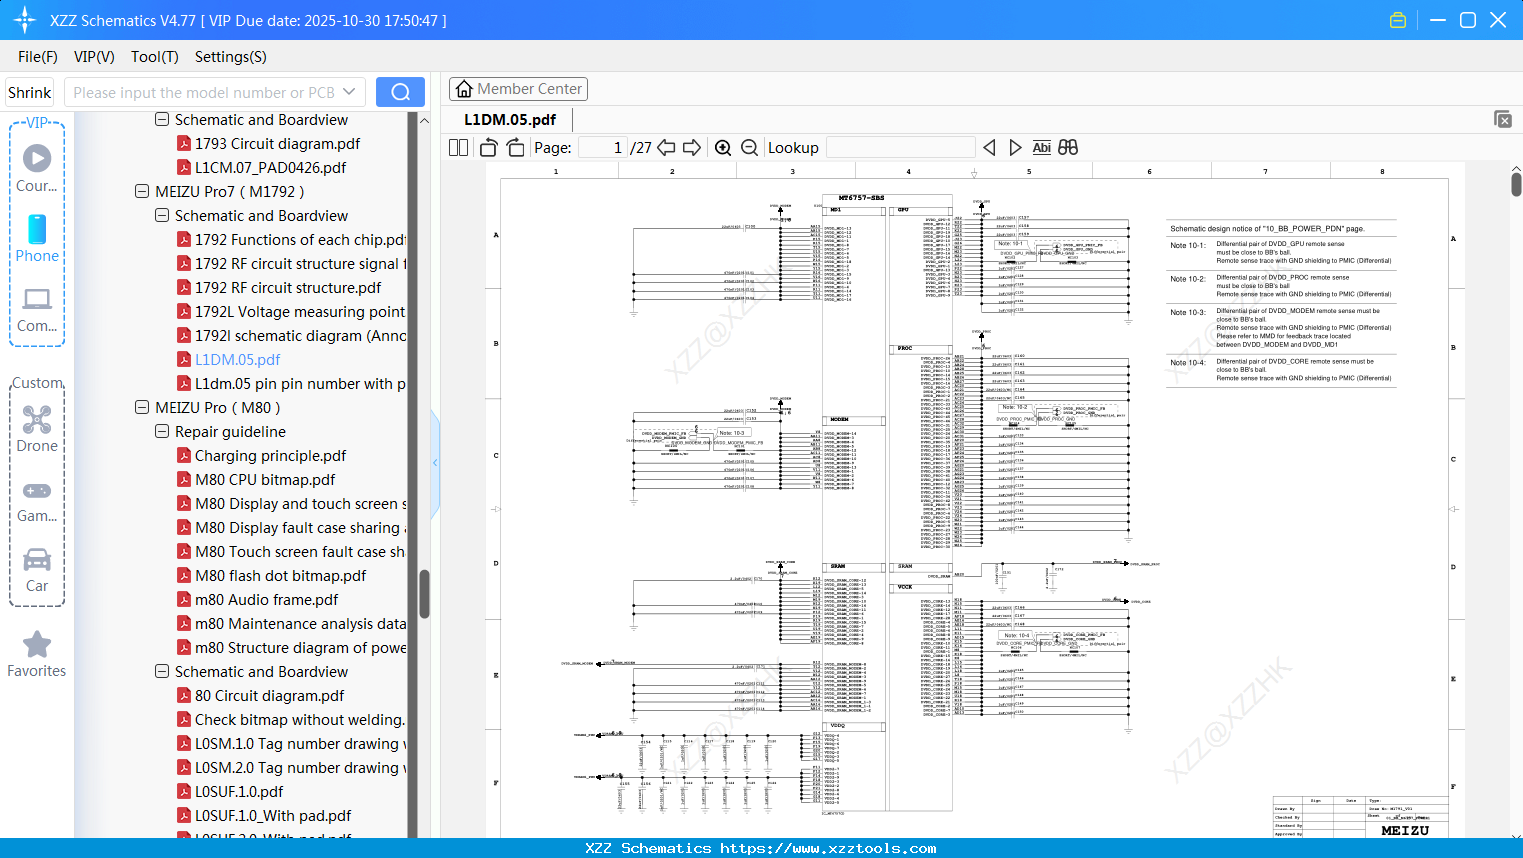
Task: Open 1793 Circuit diagram.pdf
Action: (277, 143)
